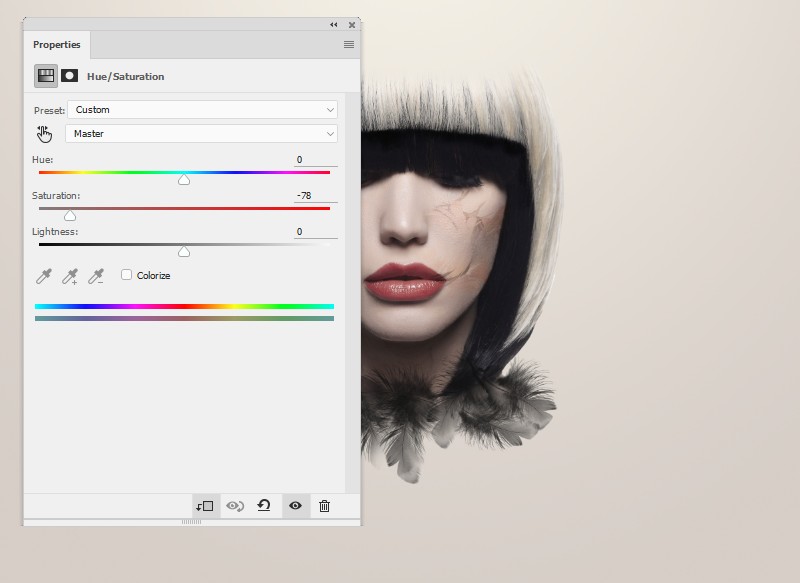Click the Lightness value field
The height and width of the screenshot is (583, 800).
click(314, 232)
